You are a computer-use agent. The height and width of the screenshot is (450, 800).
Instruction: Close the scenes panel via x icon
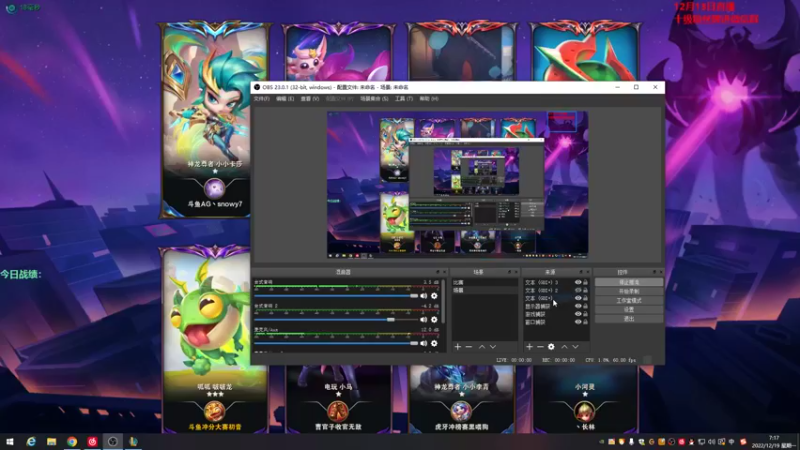coord(516,272)
